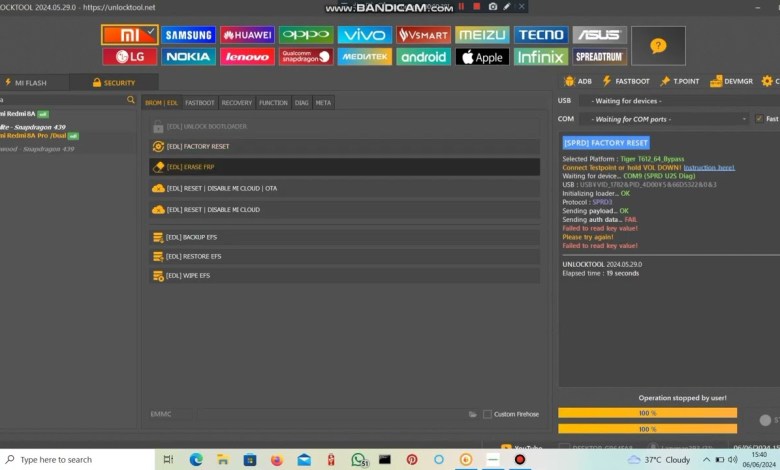Click the search magnifier in model list
780x470 pixels.
pyautogui.click(x=131, y=100)
